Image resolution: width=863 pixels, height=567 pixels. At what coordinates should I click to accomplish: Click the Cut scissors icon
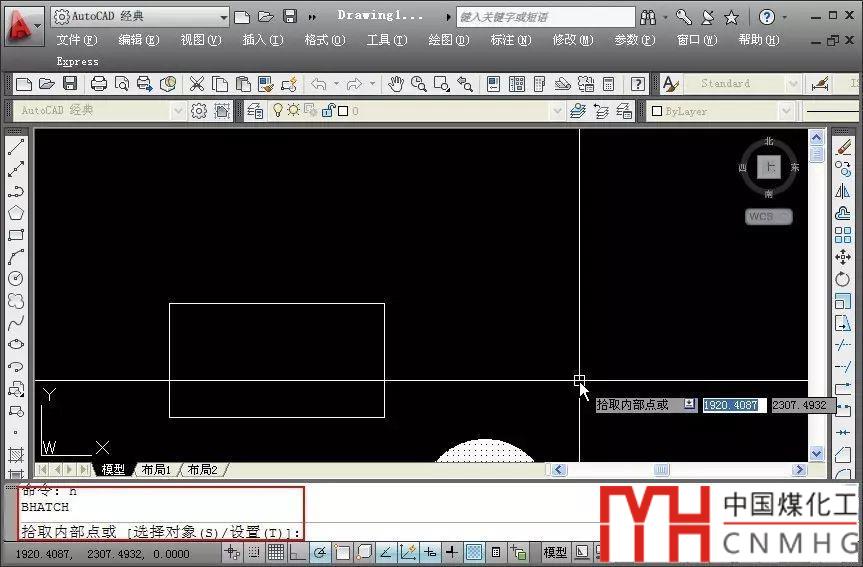197,84
